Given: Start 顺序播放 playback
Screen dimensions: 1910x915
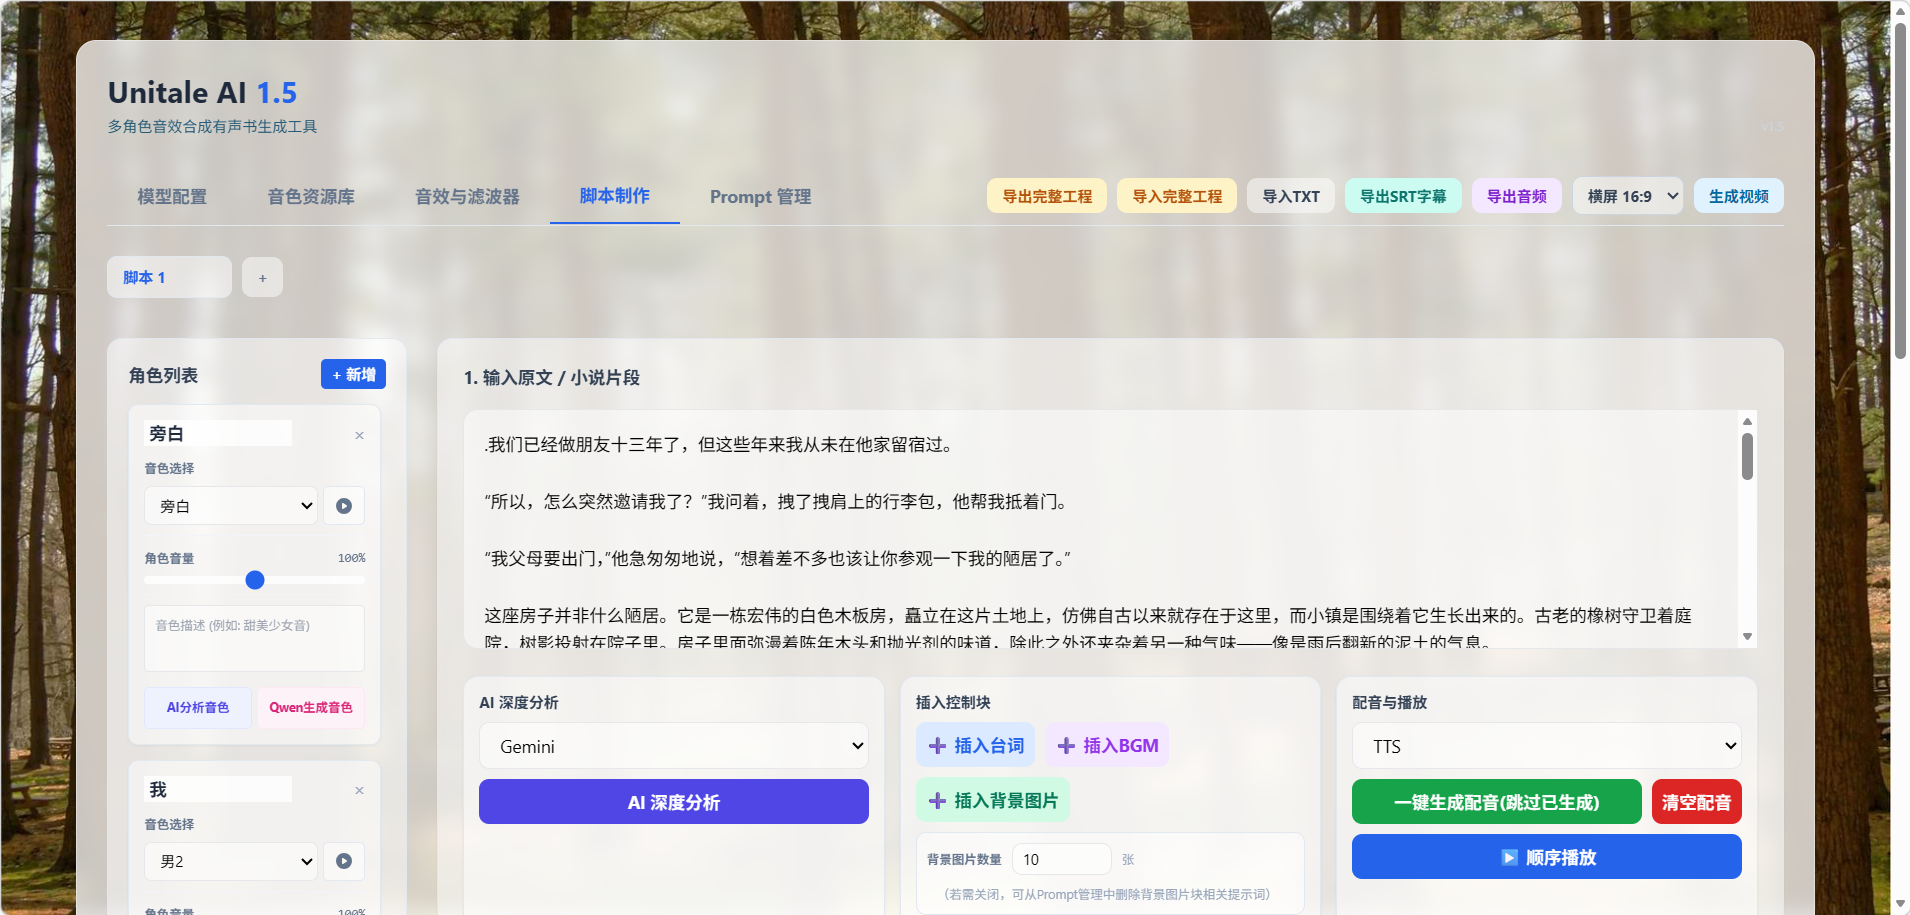Looking at the screenshot, I should pos(1547,857).
